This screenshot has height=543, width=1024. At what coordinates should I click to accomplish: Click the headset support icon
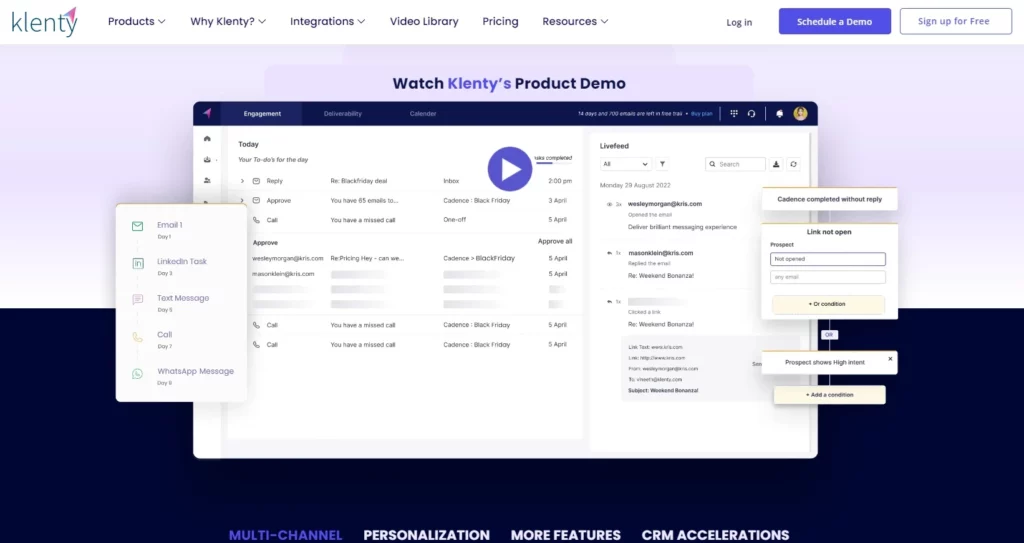(x=752, y=113)
